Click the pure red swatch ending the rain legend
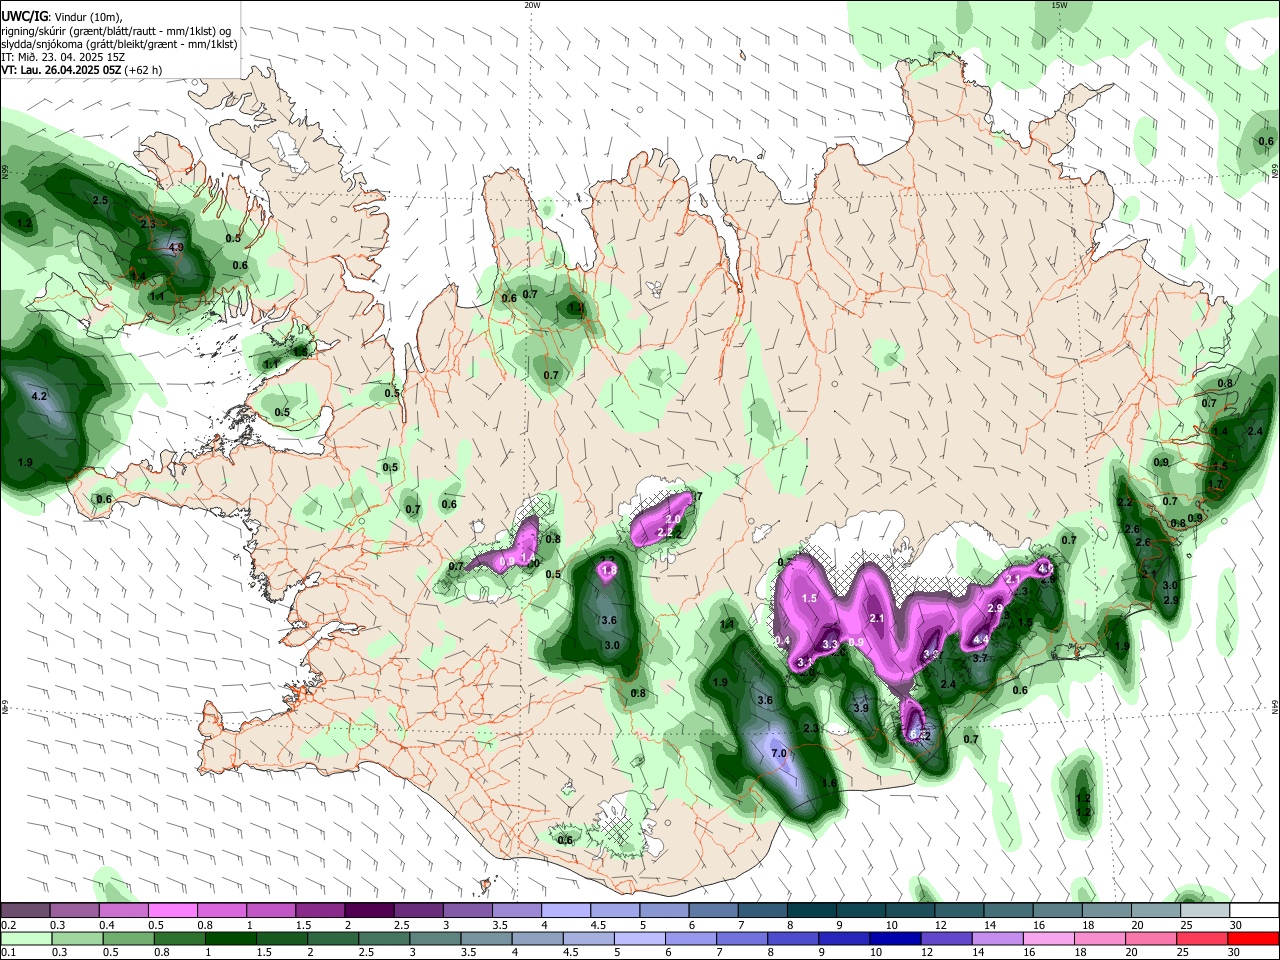This screenshot has height=960, width=1280. (1253, 938)
